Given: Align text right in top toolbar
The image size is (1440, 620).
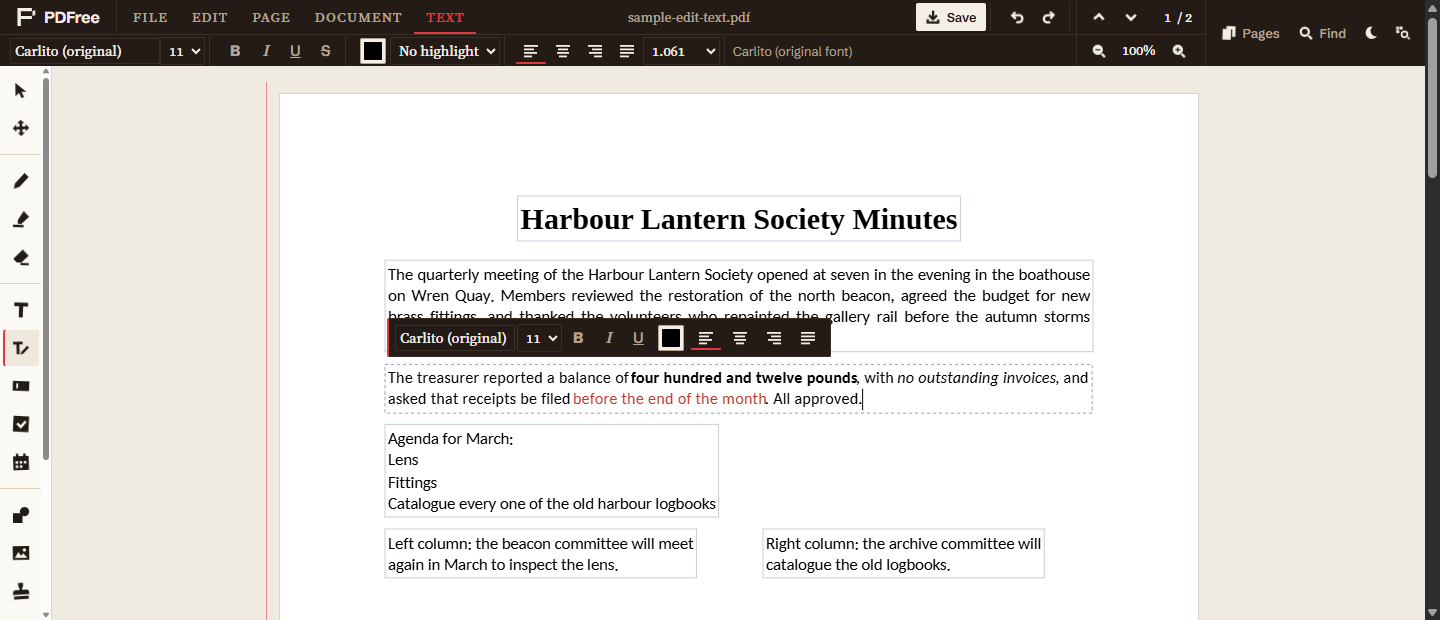Looking at the screenshot, I should coord(595,51).
